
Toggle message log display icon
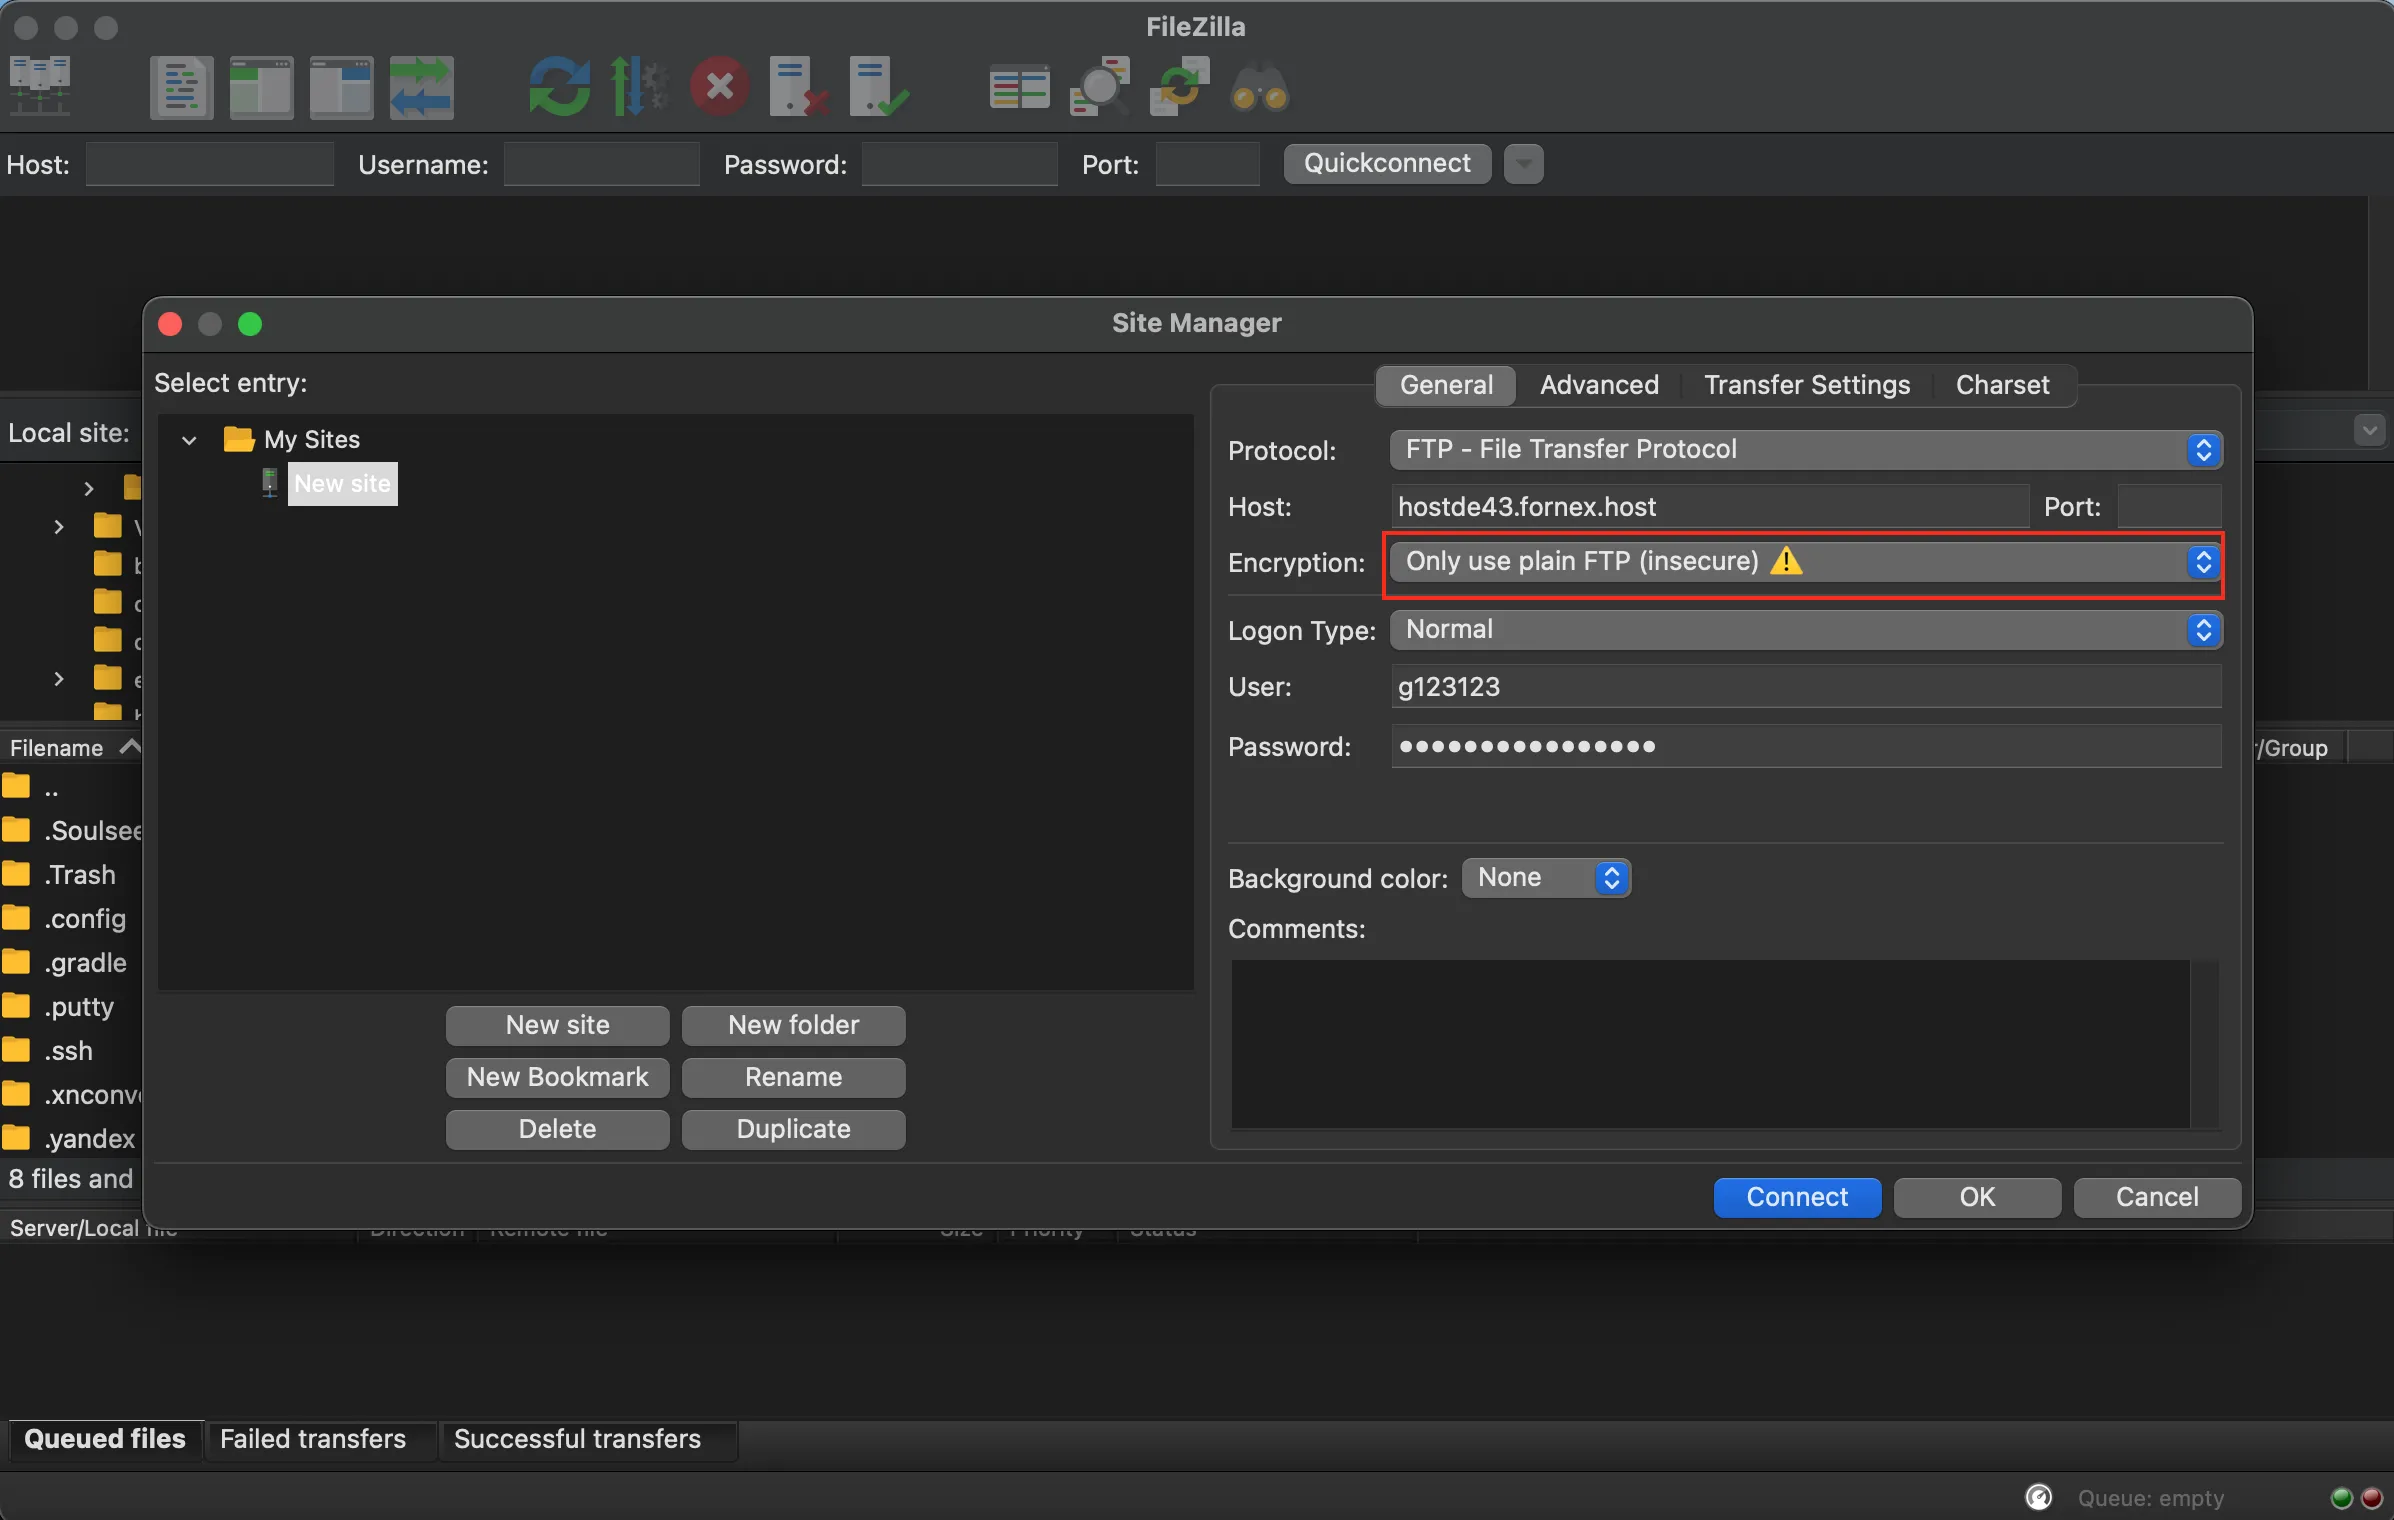(181, 87)
